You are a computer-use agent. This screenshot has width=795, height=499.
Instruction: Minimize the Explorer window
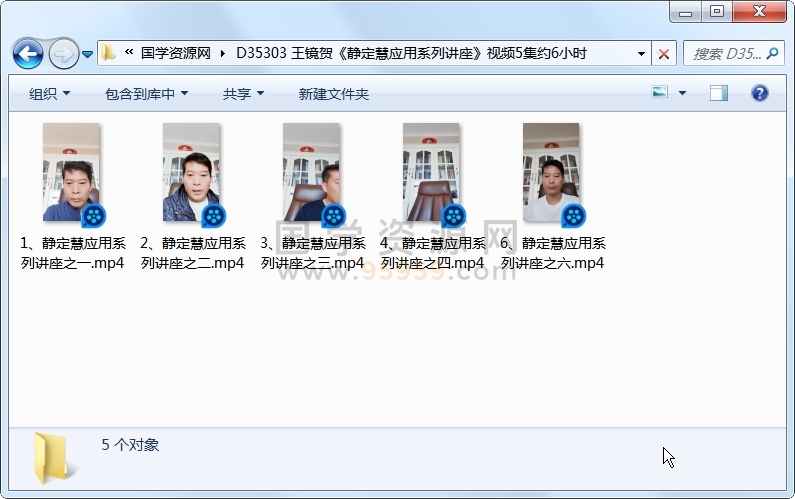(x=685, y=12)
